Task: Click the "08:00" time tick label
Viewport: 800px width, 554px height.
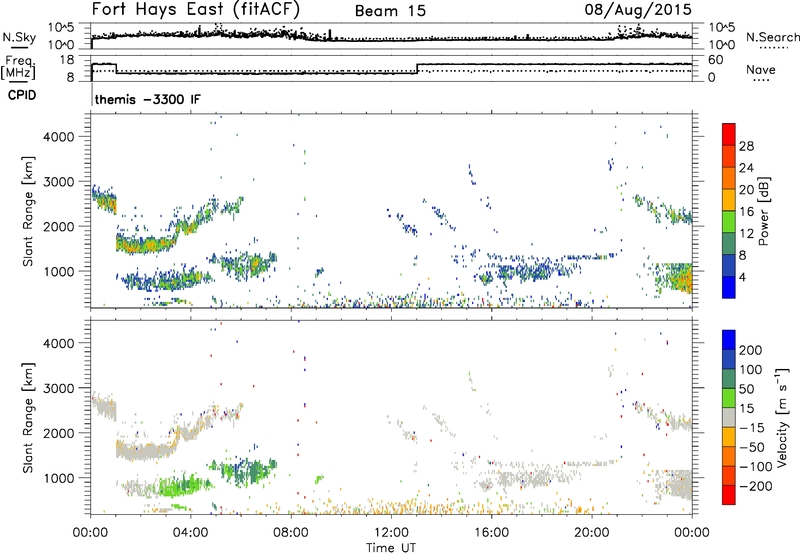Action: [291, 533]
